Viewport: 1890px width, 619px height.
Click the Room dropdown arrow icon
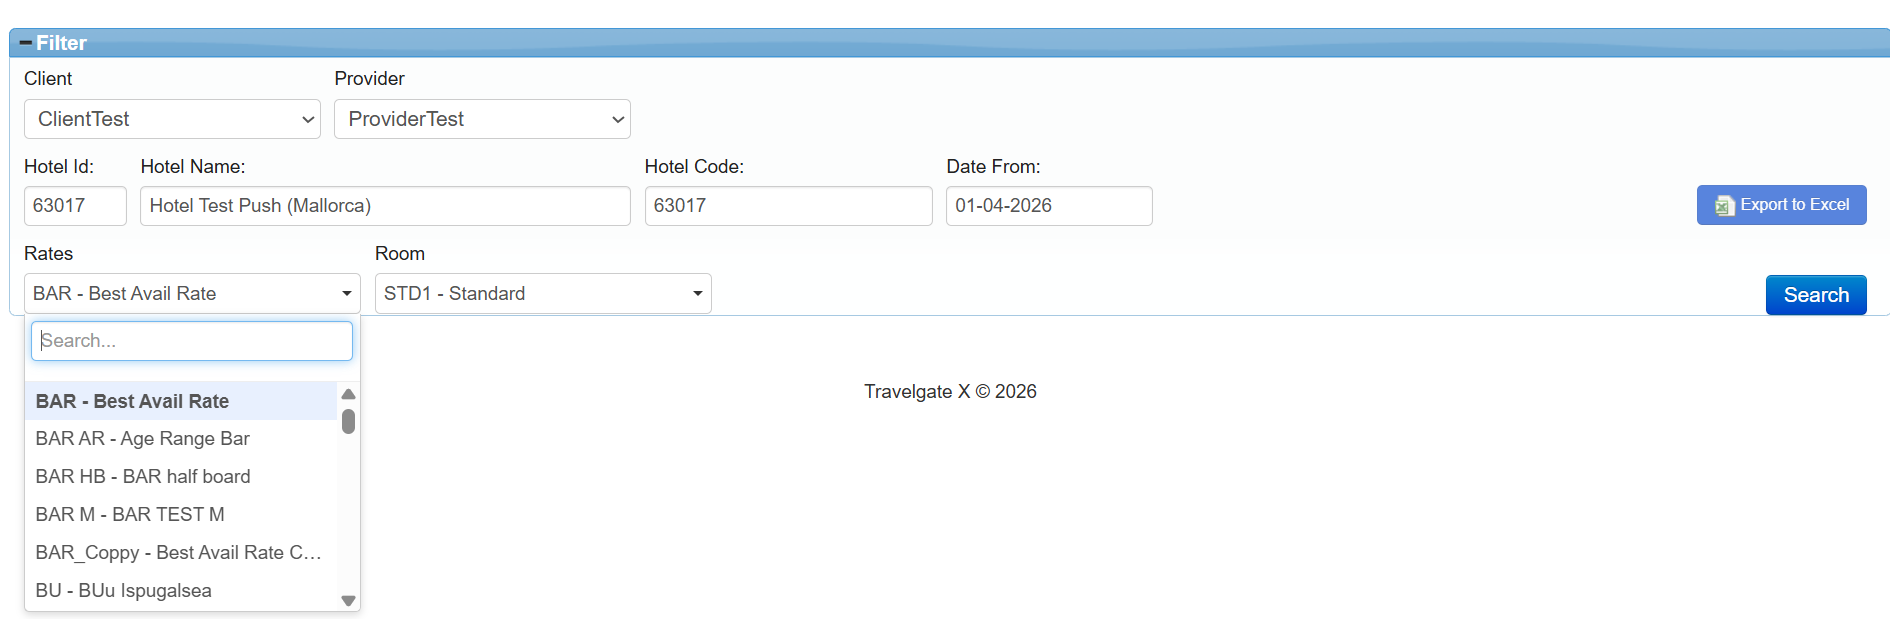point(697,293)
